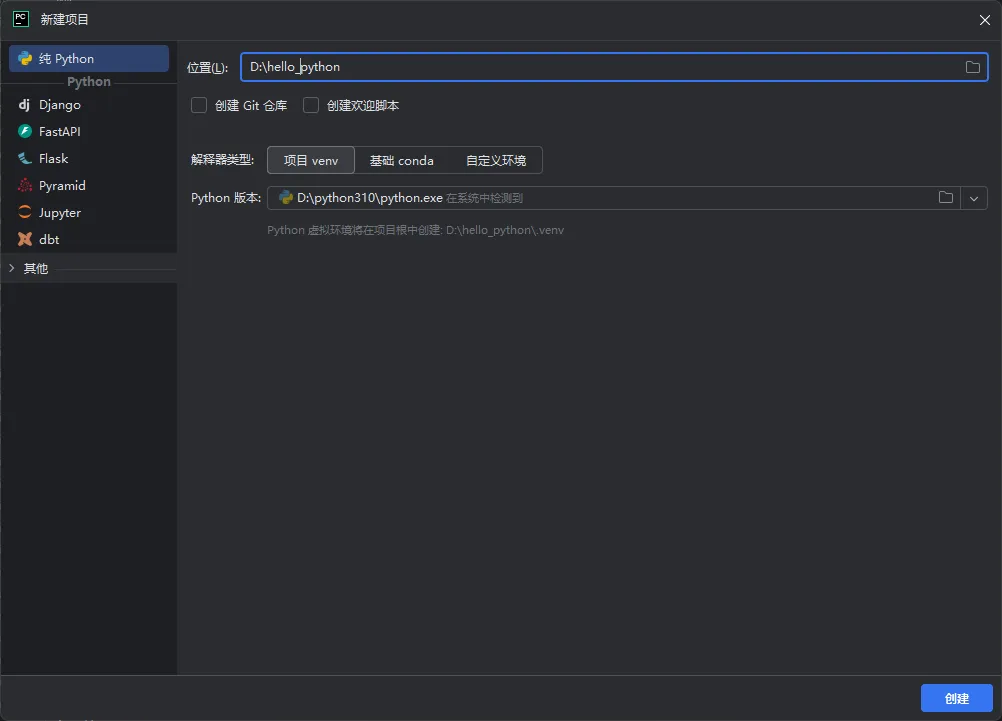
Task: Select the 自定义环境 interpreter type
Action: 496,160
